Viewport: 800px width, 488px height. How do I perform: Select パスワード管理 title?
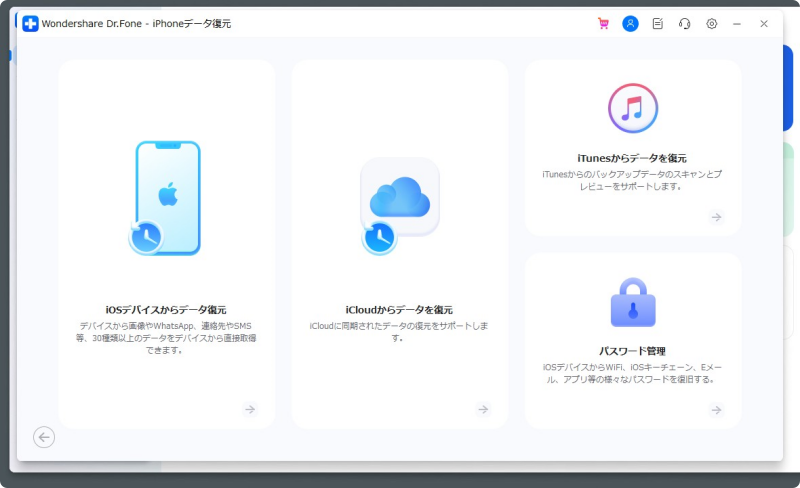[632, 351]
